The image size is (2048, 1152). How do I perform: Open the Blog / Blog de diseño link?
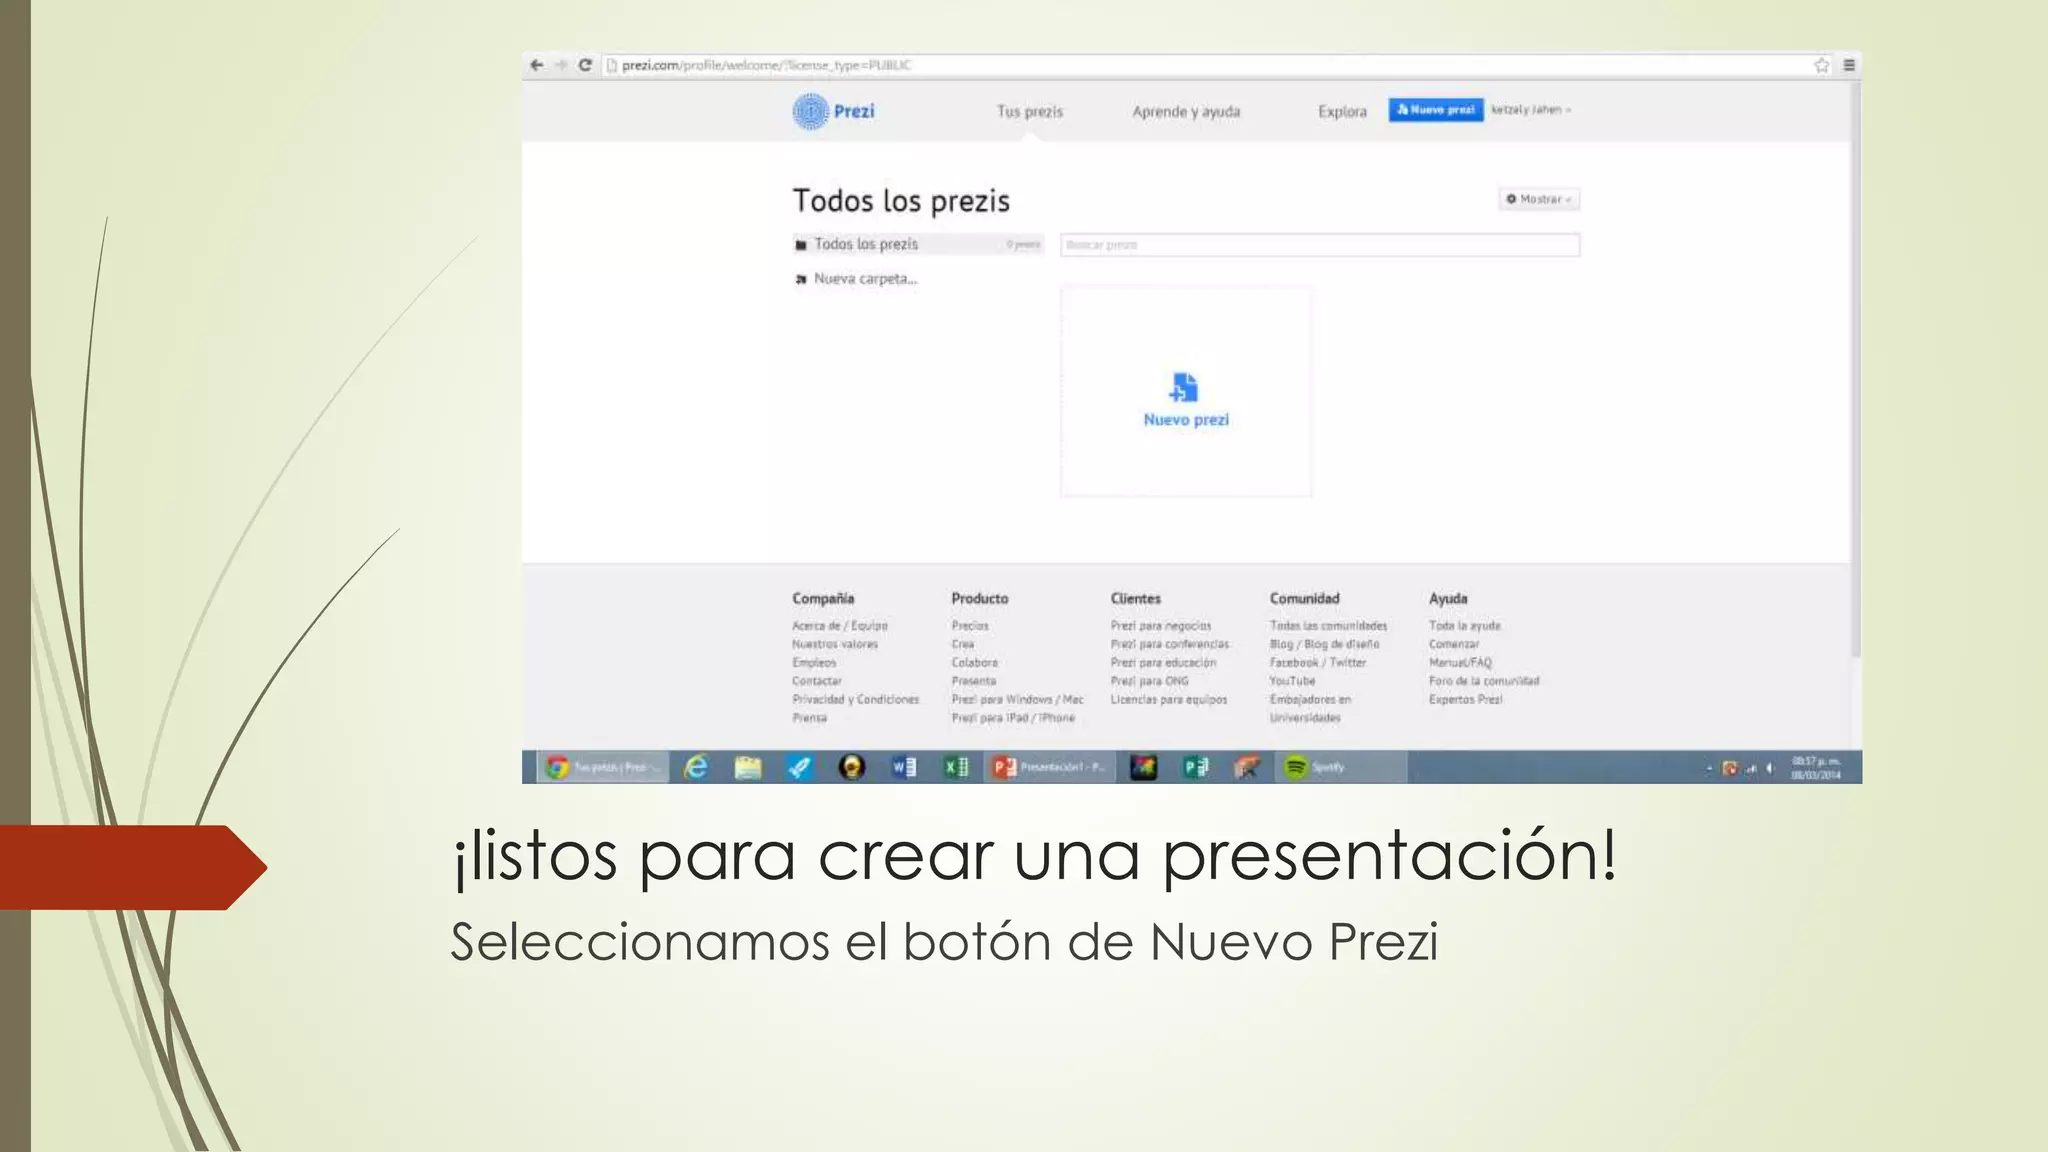pyautogui.click(x=1324, y=644)
